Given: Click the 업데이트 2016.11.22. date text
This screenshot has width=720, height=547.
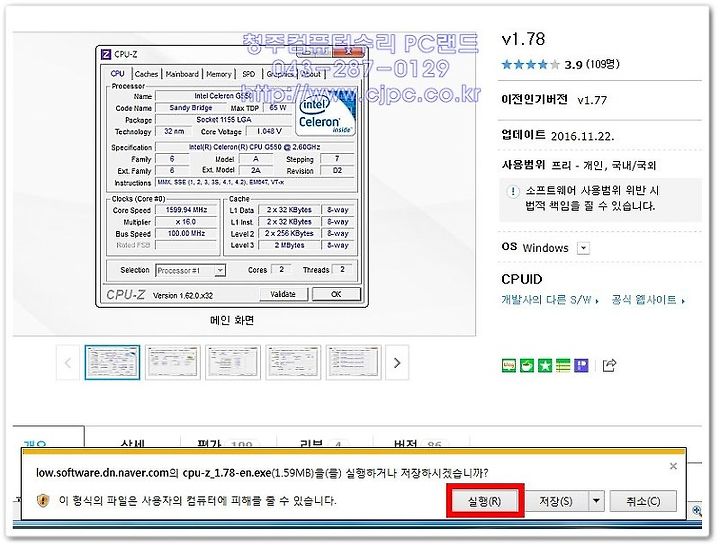Looking at the screenshot, I should point(557,135).
